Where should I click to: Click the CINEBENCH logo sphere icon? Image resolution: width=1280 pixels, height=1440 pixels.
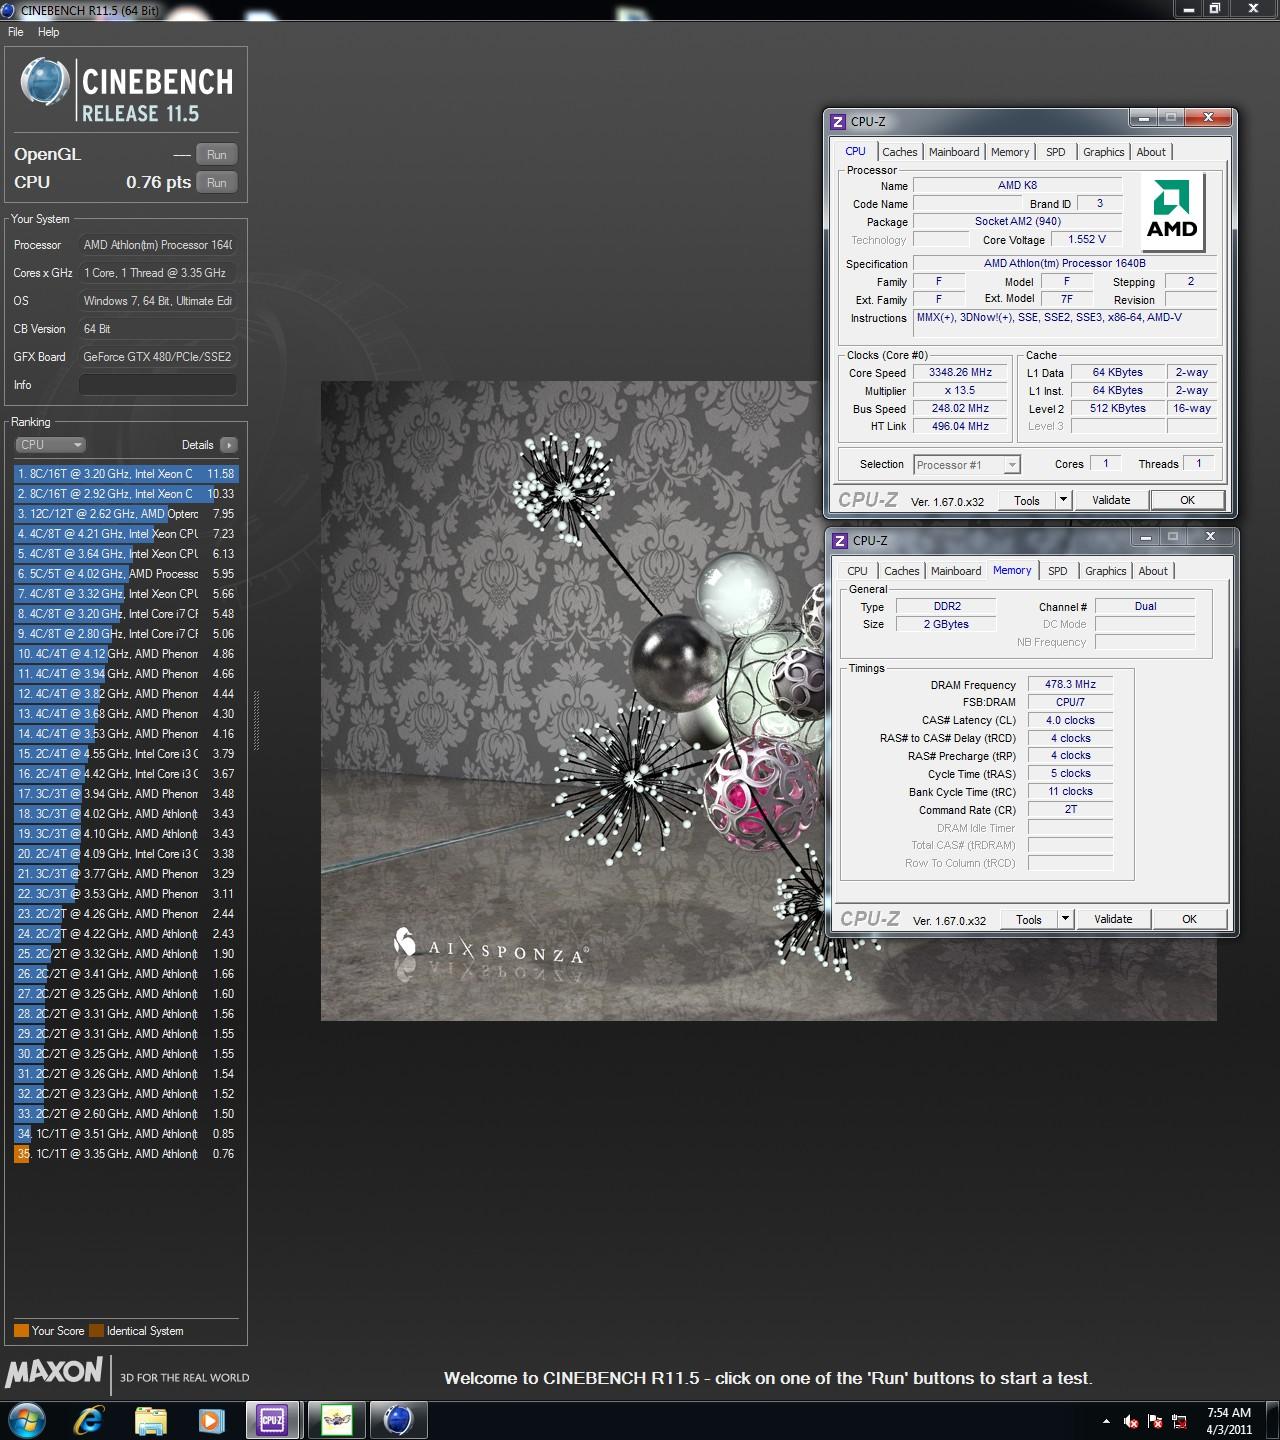(44, 82)
